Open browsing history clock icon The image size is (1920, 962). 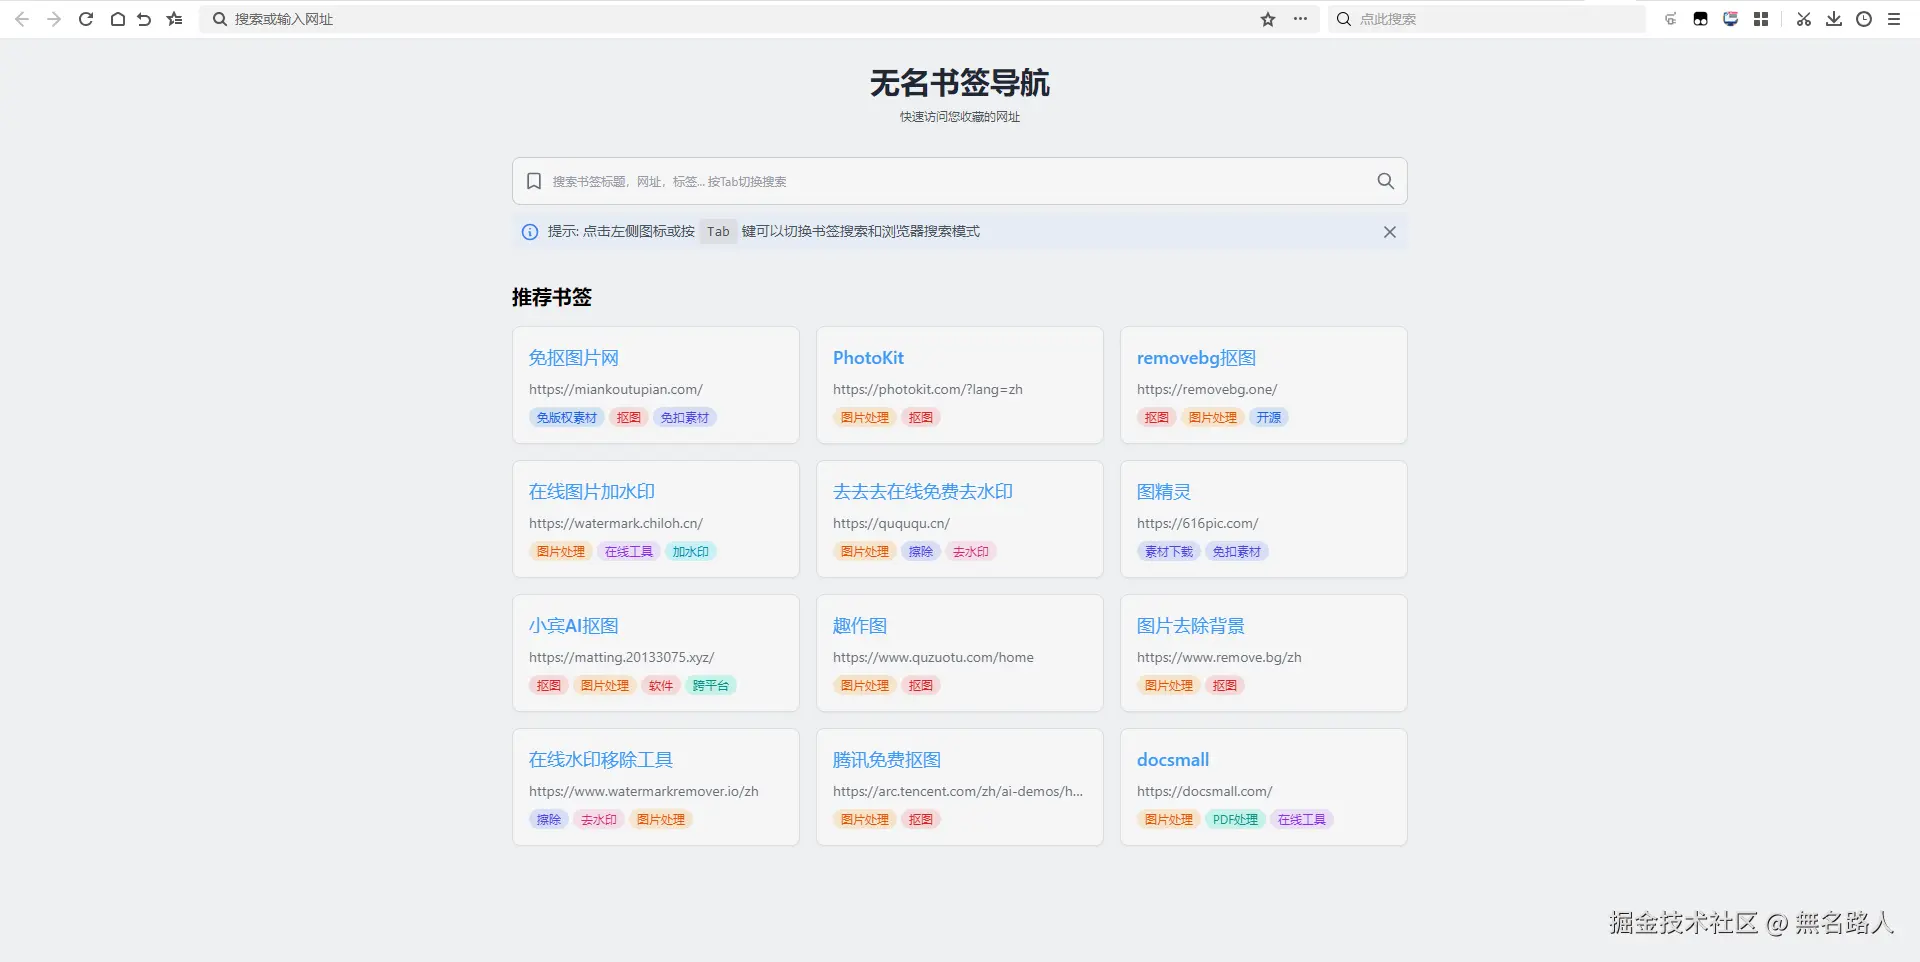tap(1864, 19)
